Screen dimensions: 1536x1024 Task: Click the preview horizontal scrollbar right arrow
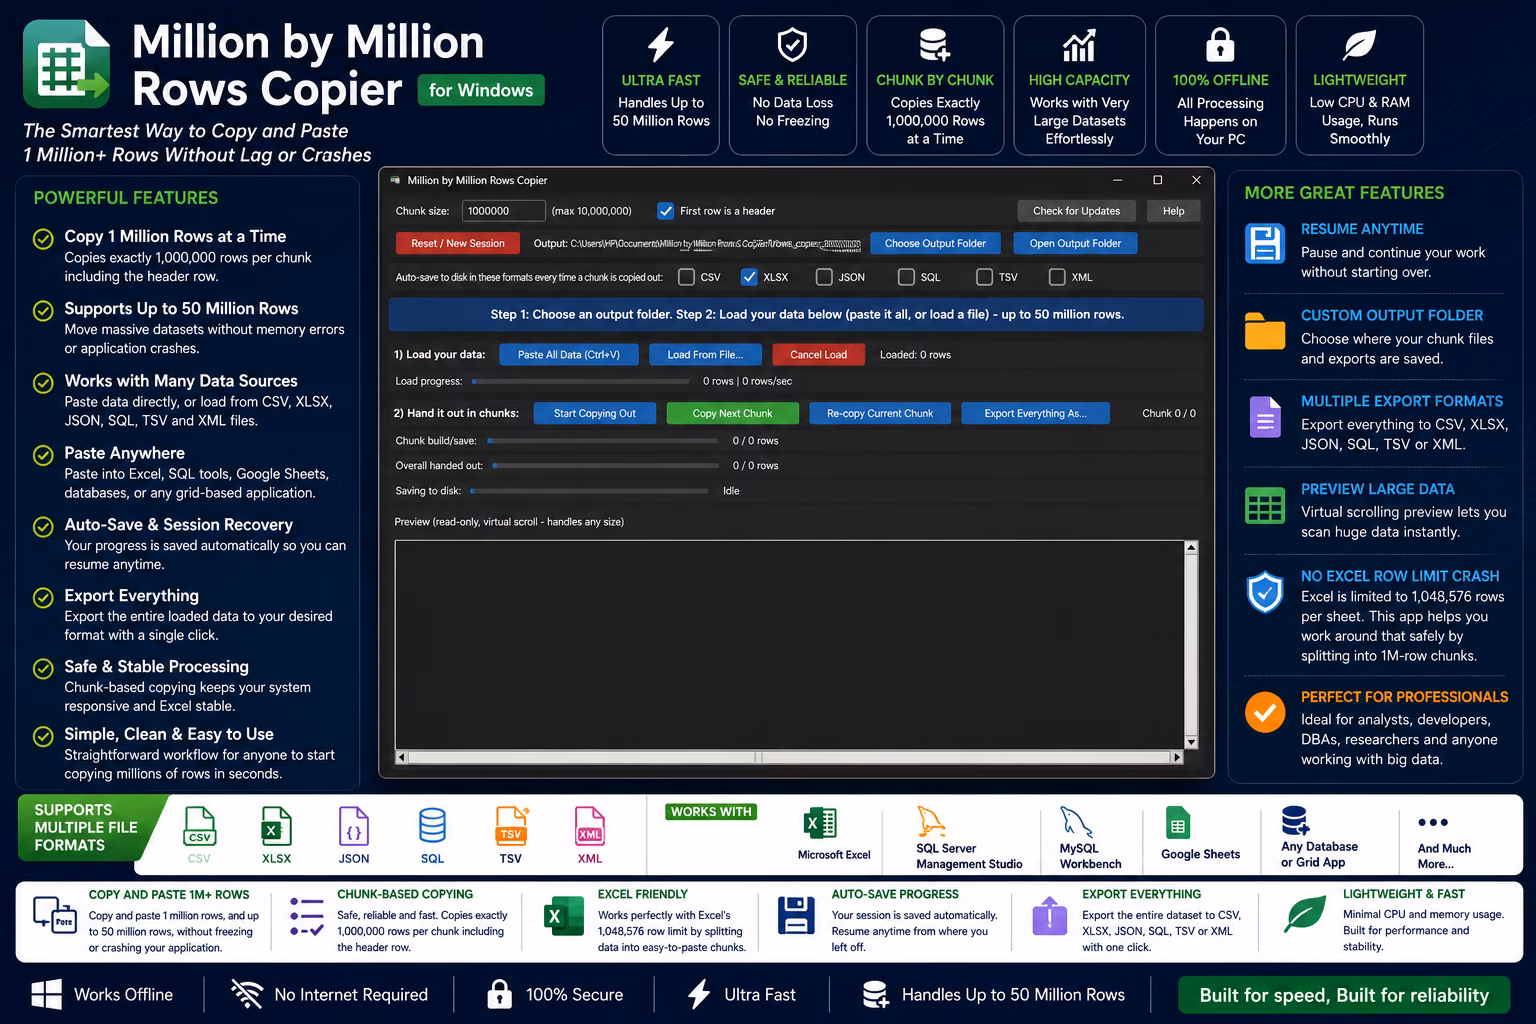coord(1177,757)
